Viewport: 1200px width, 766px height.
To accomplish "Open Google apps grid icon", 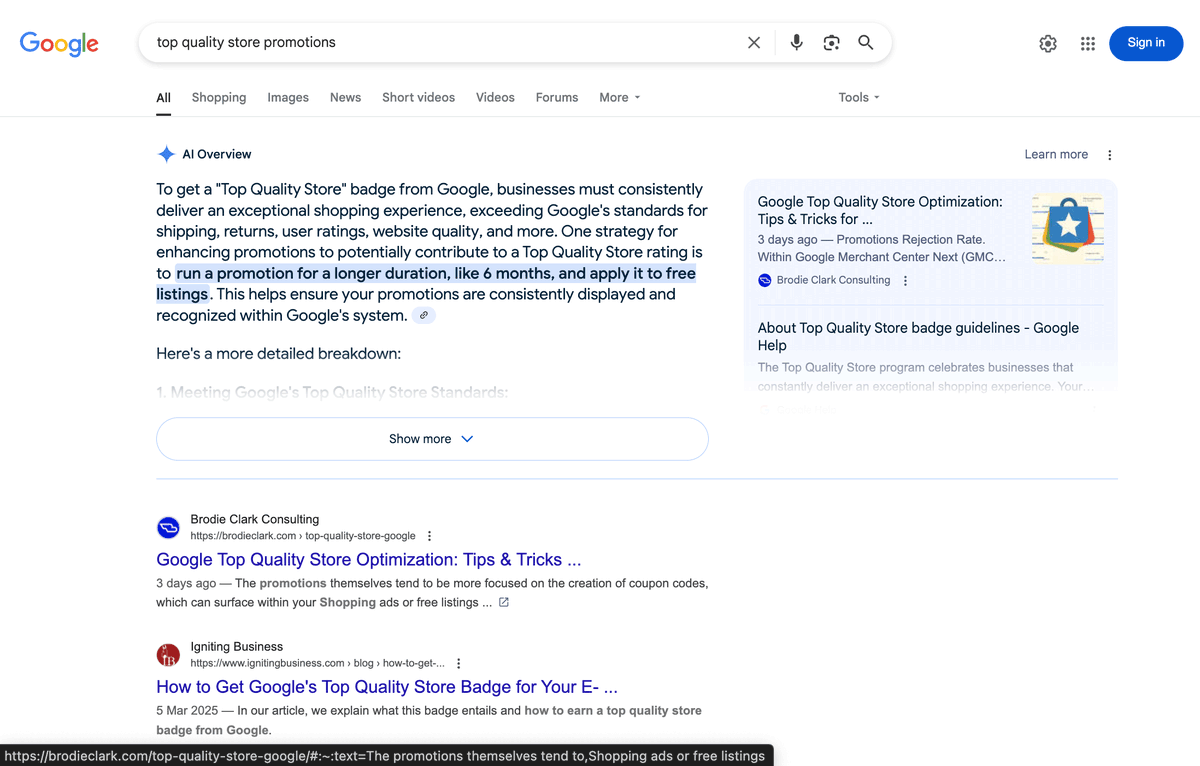I will (1088, 43).
